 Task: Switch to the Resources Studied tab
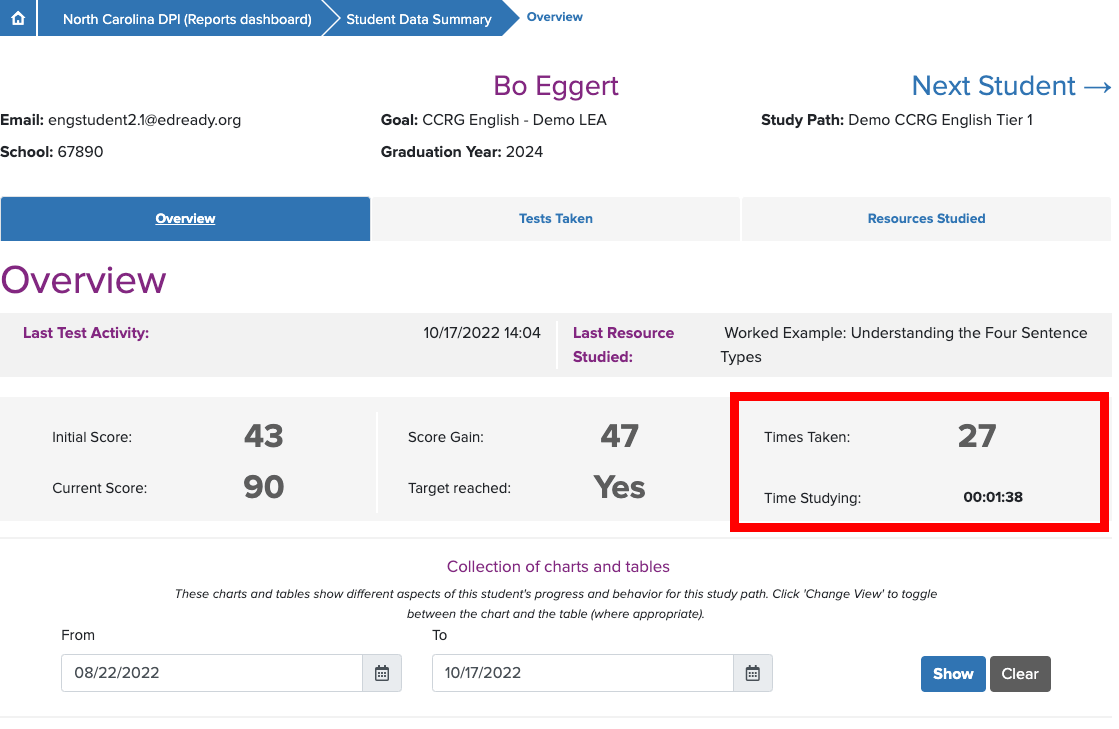(926, 218)
